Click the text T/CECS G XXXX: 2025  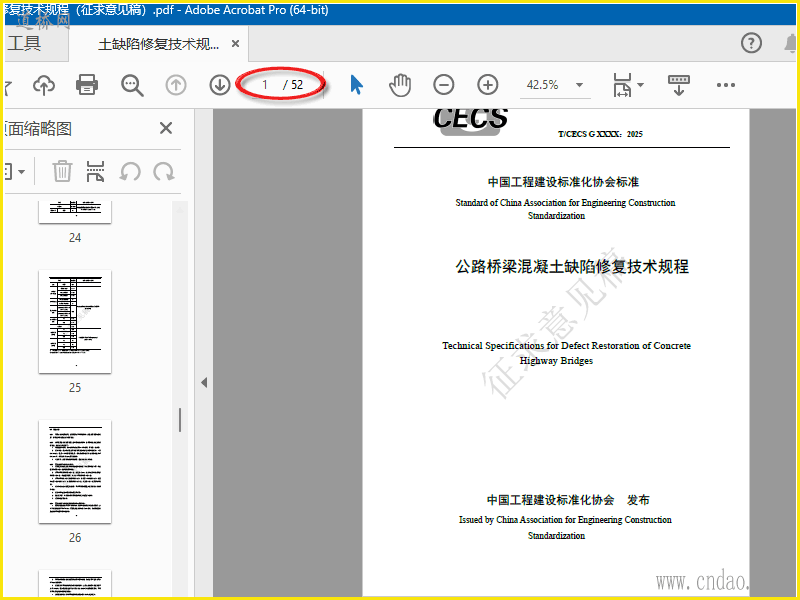click(x=600, y=134)
